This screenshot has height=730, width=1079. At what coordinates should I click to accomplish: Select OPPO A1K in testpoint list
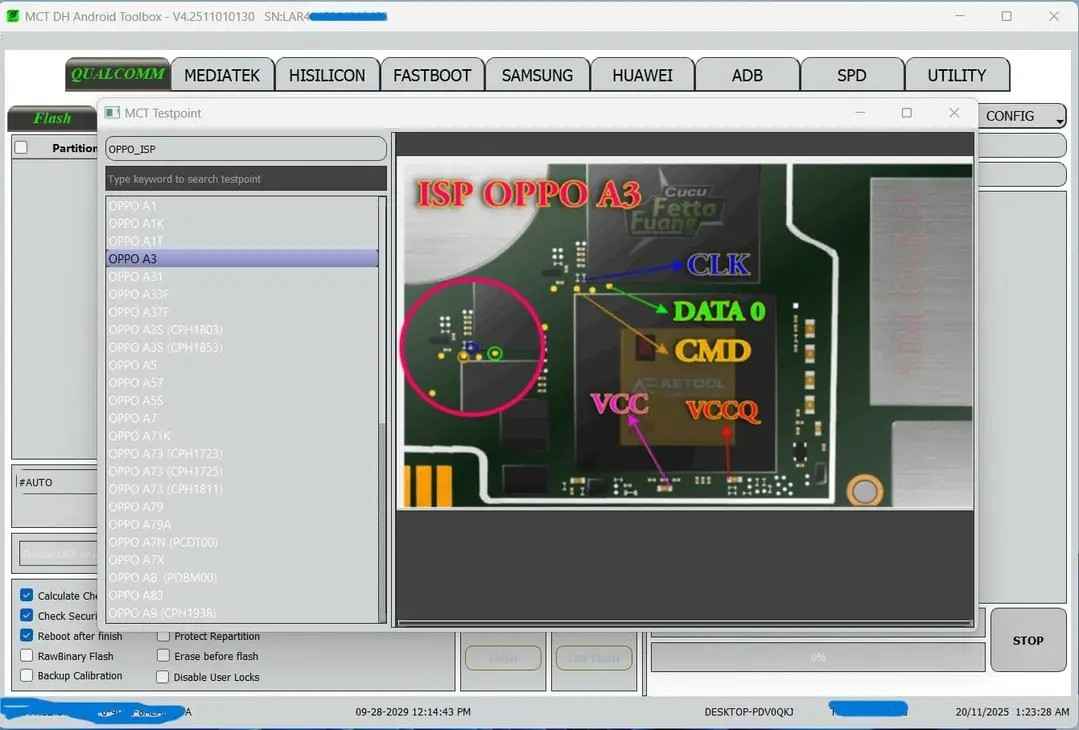tap(242, 223)
